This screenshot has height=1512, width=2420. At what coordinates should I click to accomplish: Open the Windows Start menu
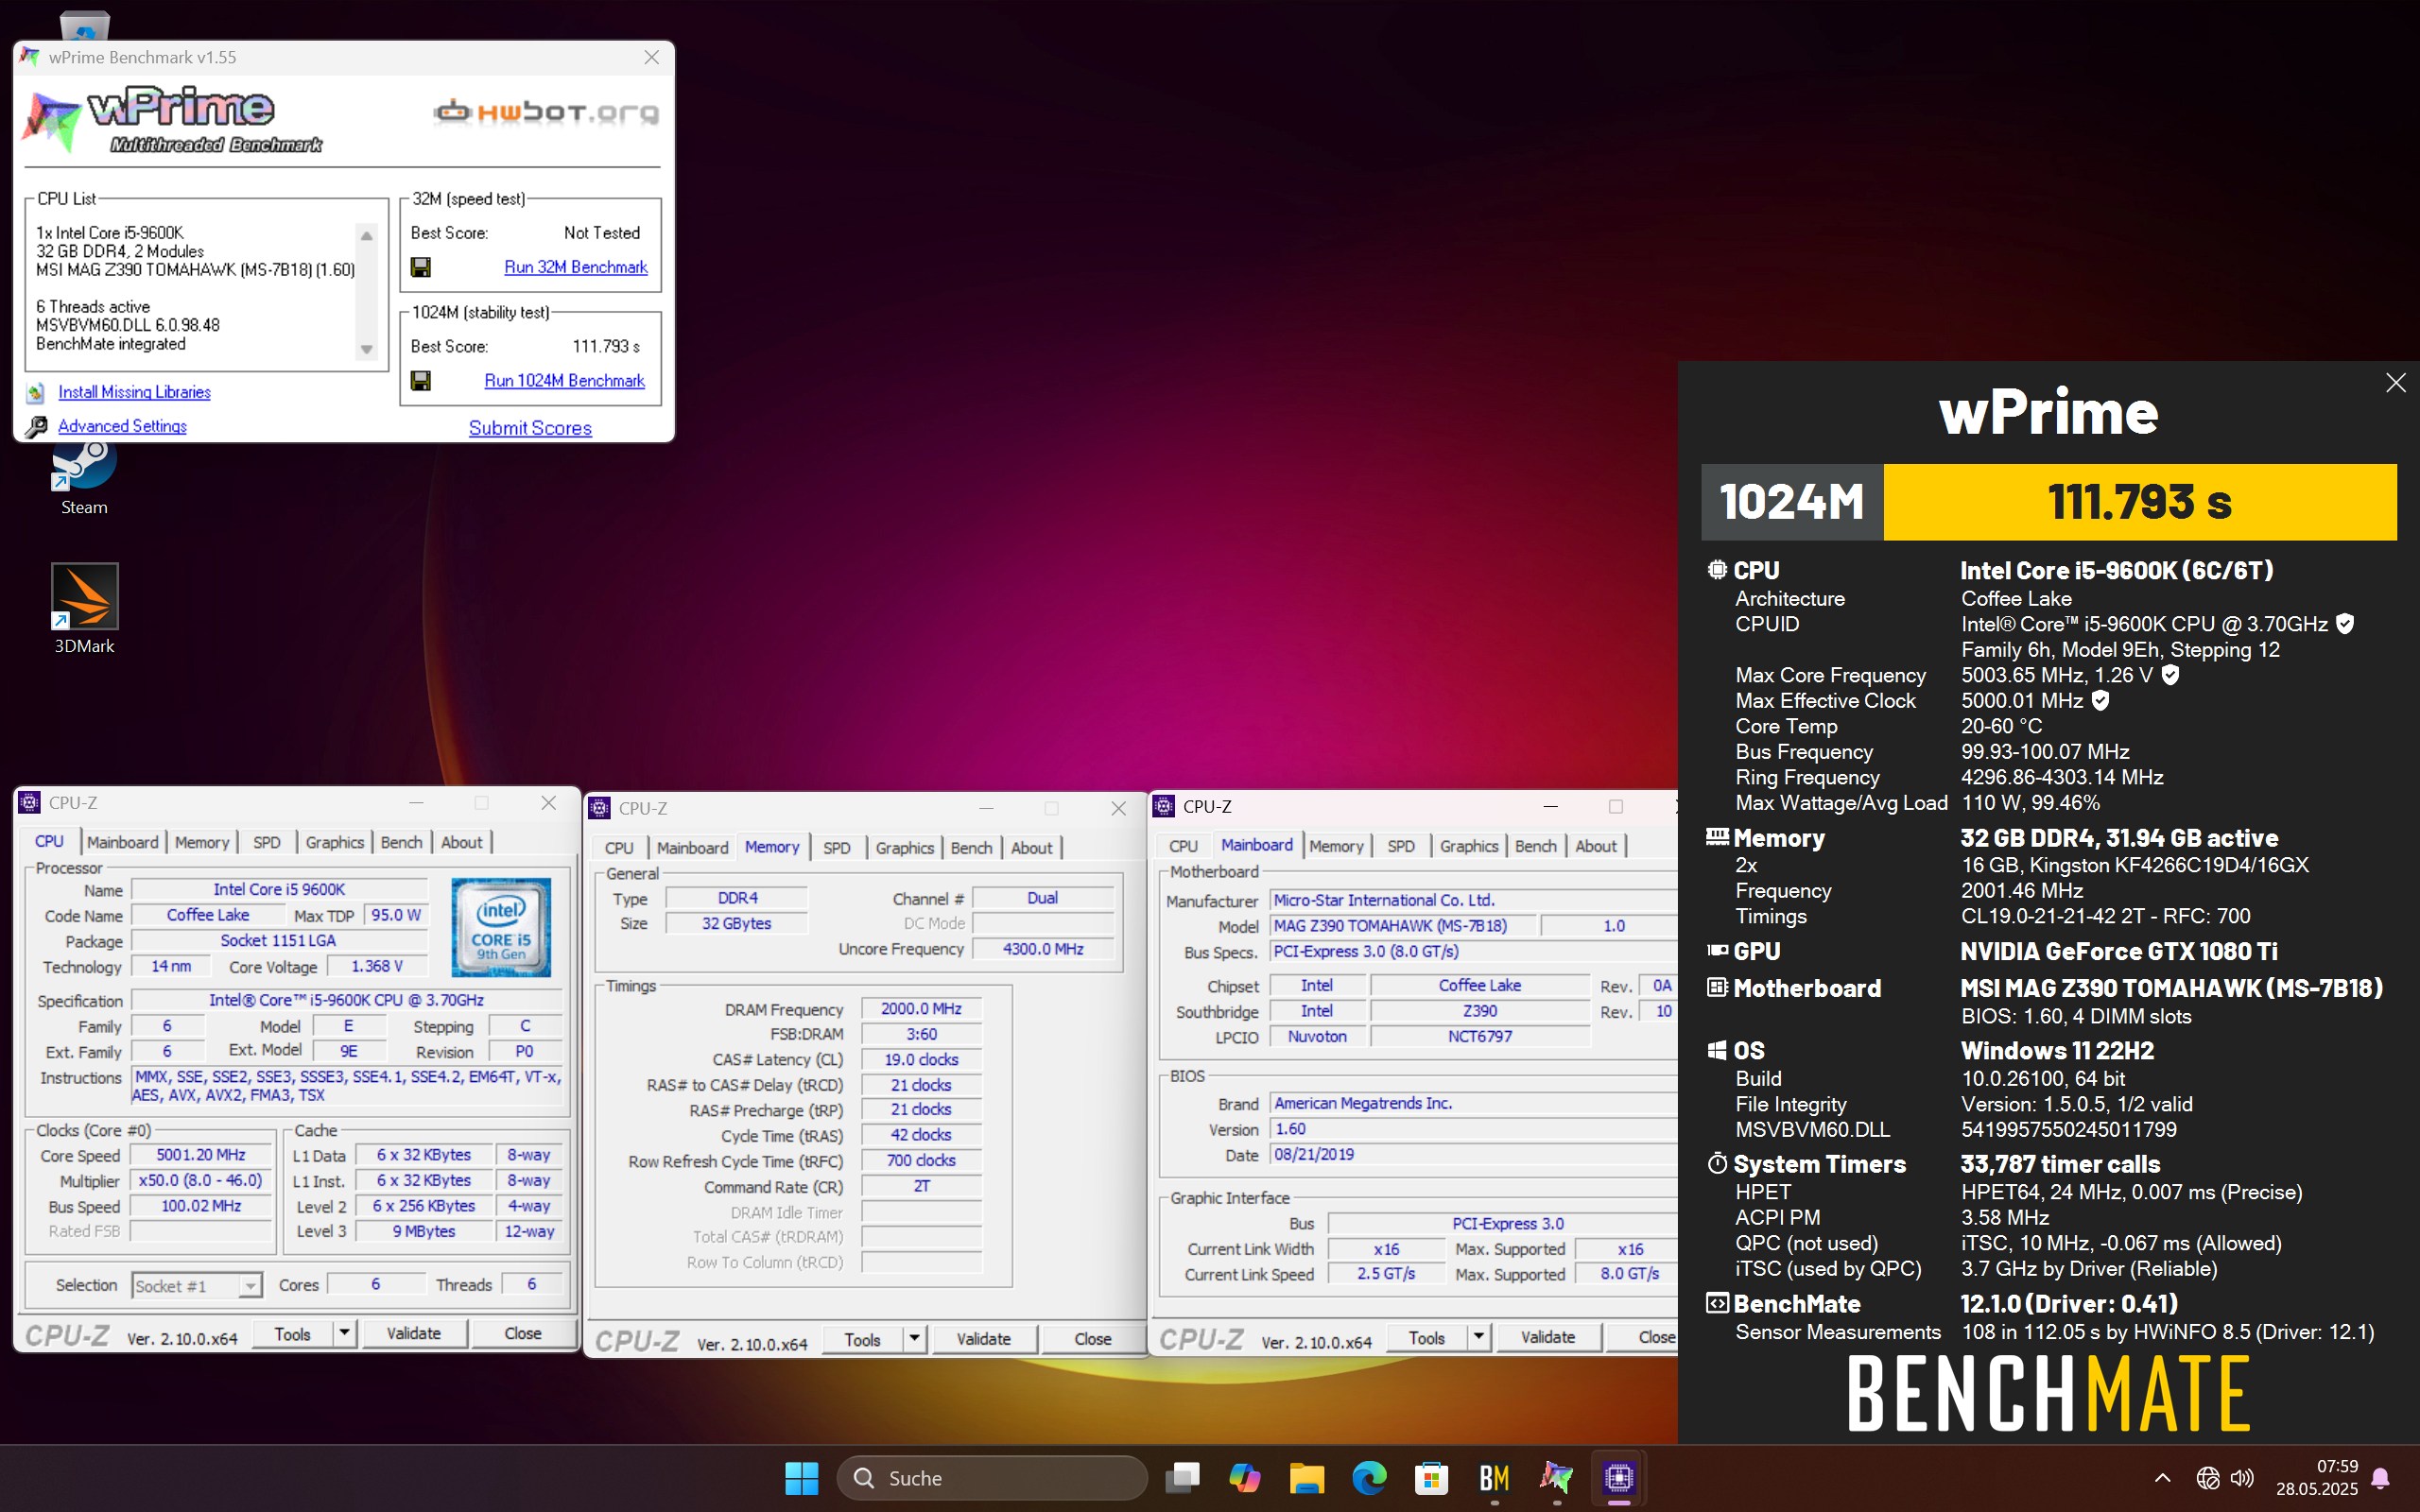tap(802, 1478)
